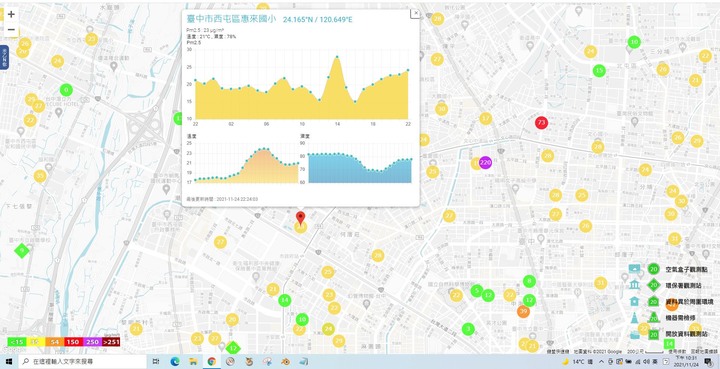Open Chrome from the taskbar

pyautogui.click(x=212, y=362)
